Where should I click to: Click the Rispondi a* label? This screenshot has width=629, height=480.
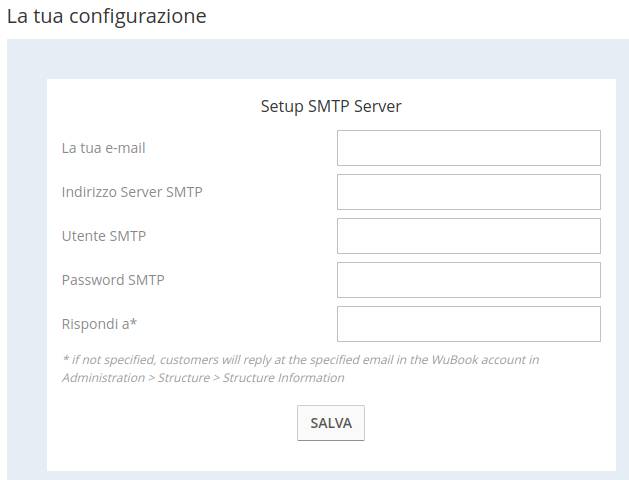point(99,324)
